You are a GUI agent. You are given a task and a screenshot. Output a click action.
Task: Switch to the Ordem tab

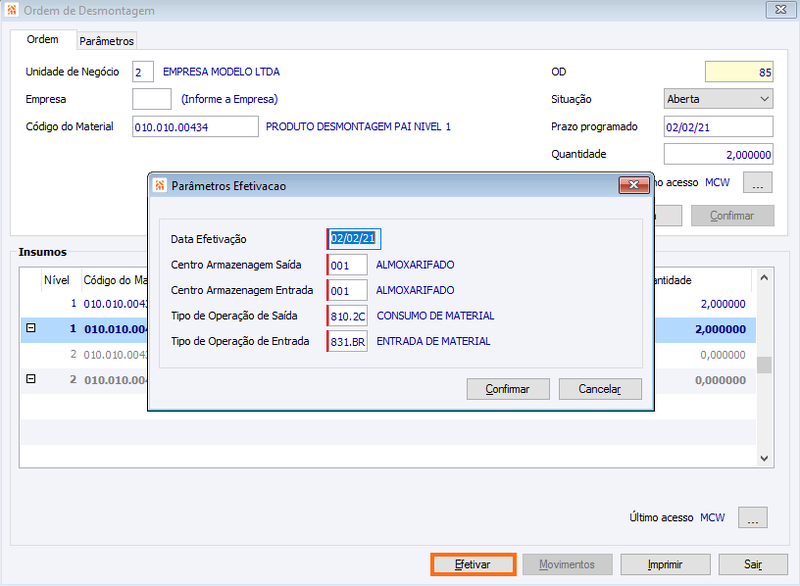click(43, 39)
